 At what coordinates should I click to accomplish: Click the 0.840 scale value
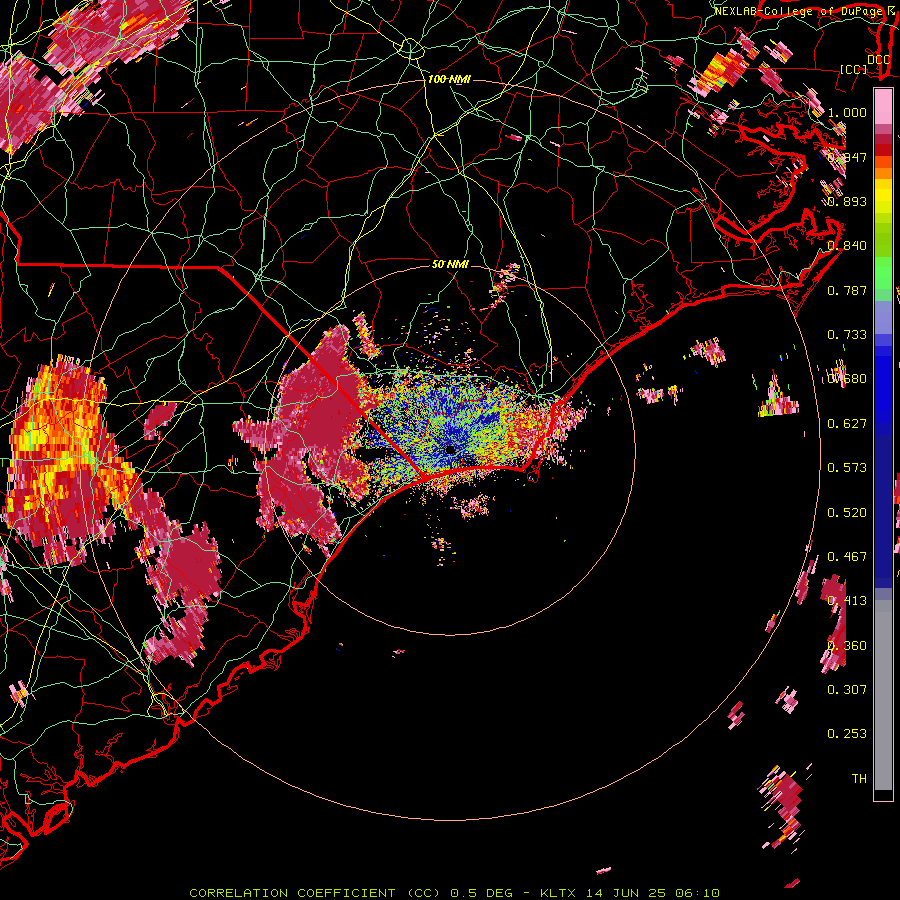click(847, 246)
